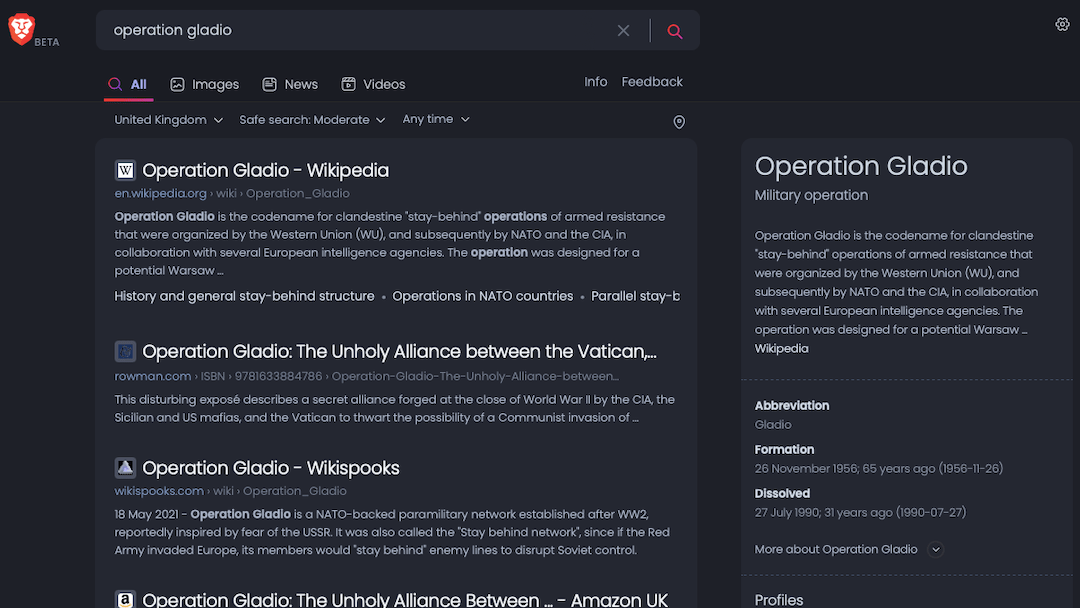
Task: Open the Any time filter dropdown
Action: pyautogui.click(x=436, y=119)
